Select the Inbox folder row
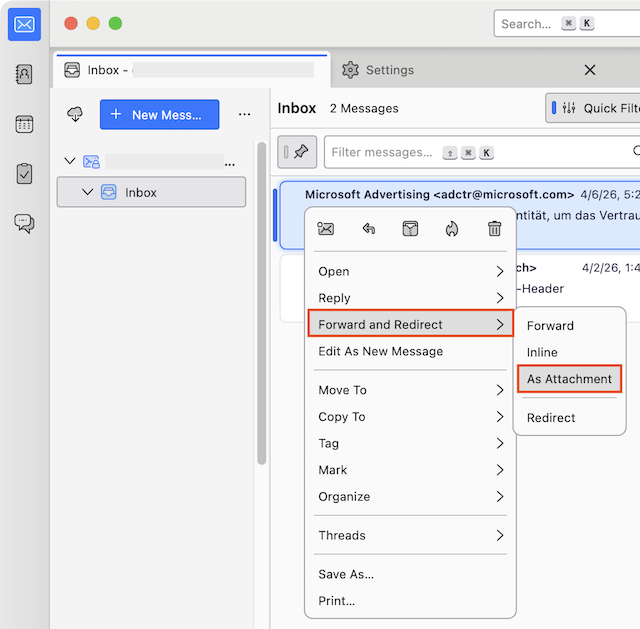This screenshot has height=629, width=640. 151,192
